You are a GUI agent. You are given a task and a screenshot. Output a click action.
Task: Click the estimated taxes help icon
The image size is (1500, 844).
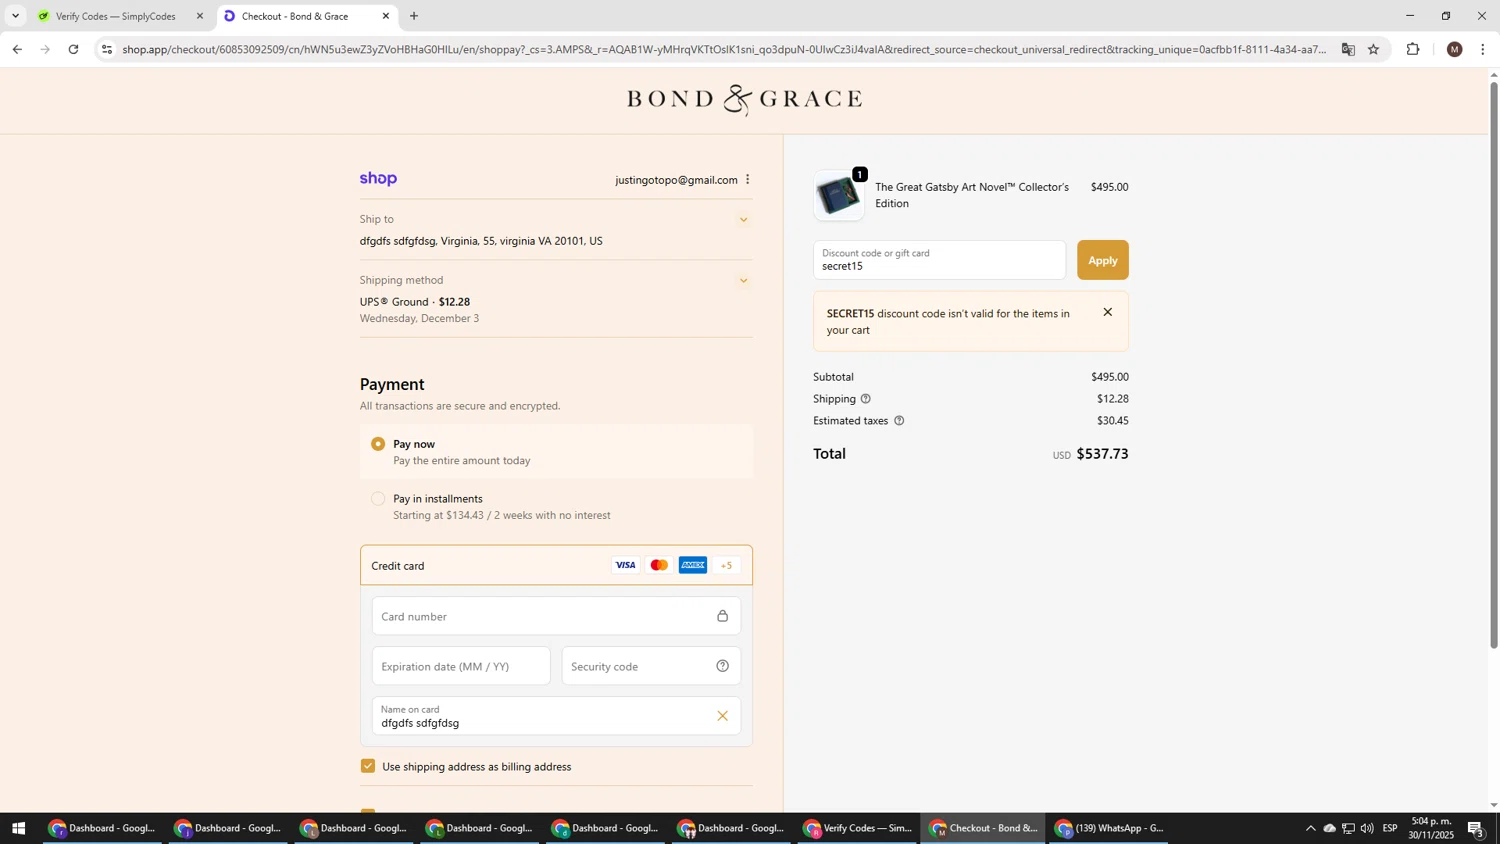(898, 421)
